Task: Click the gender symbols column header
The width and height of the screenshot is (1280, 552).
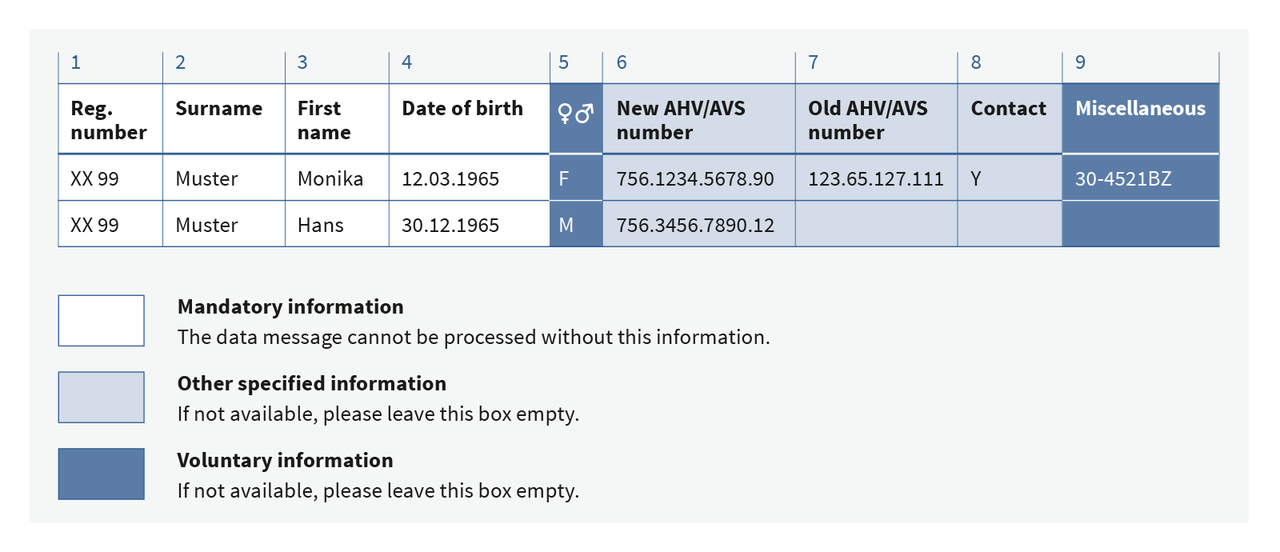Action: pos(576,118)
